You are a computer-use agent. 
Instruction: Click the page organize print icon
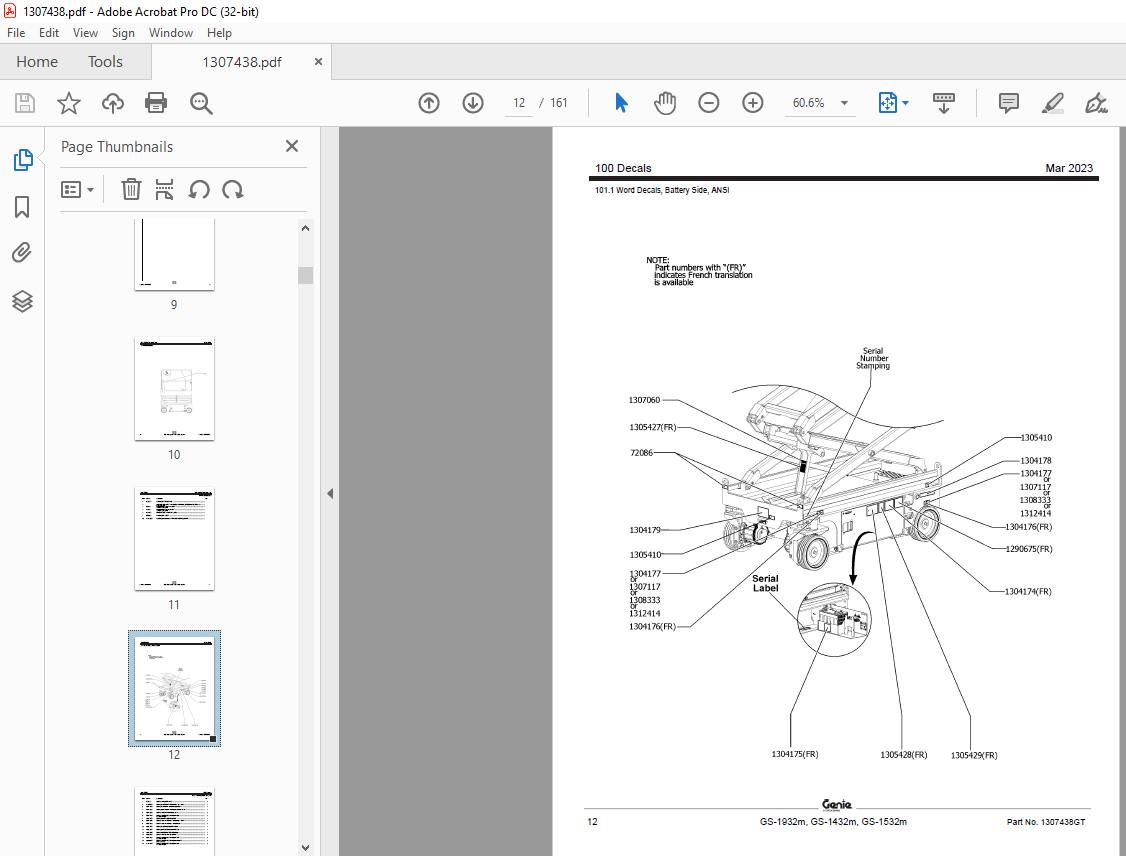point(164,190)
